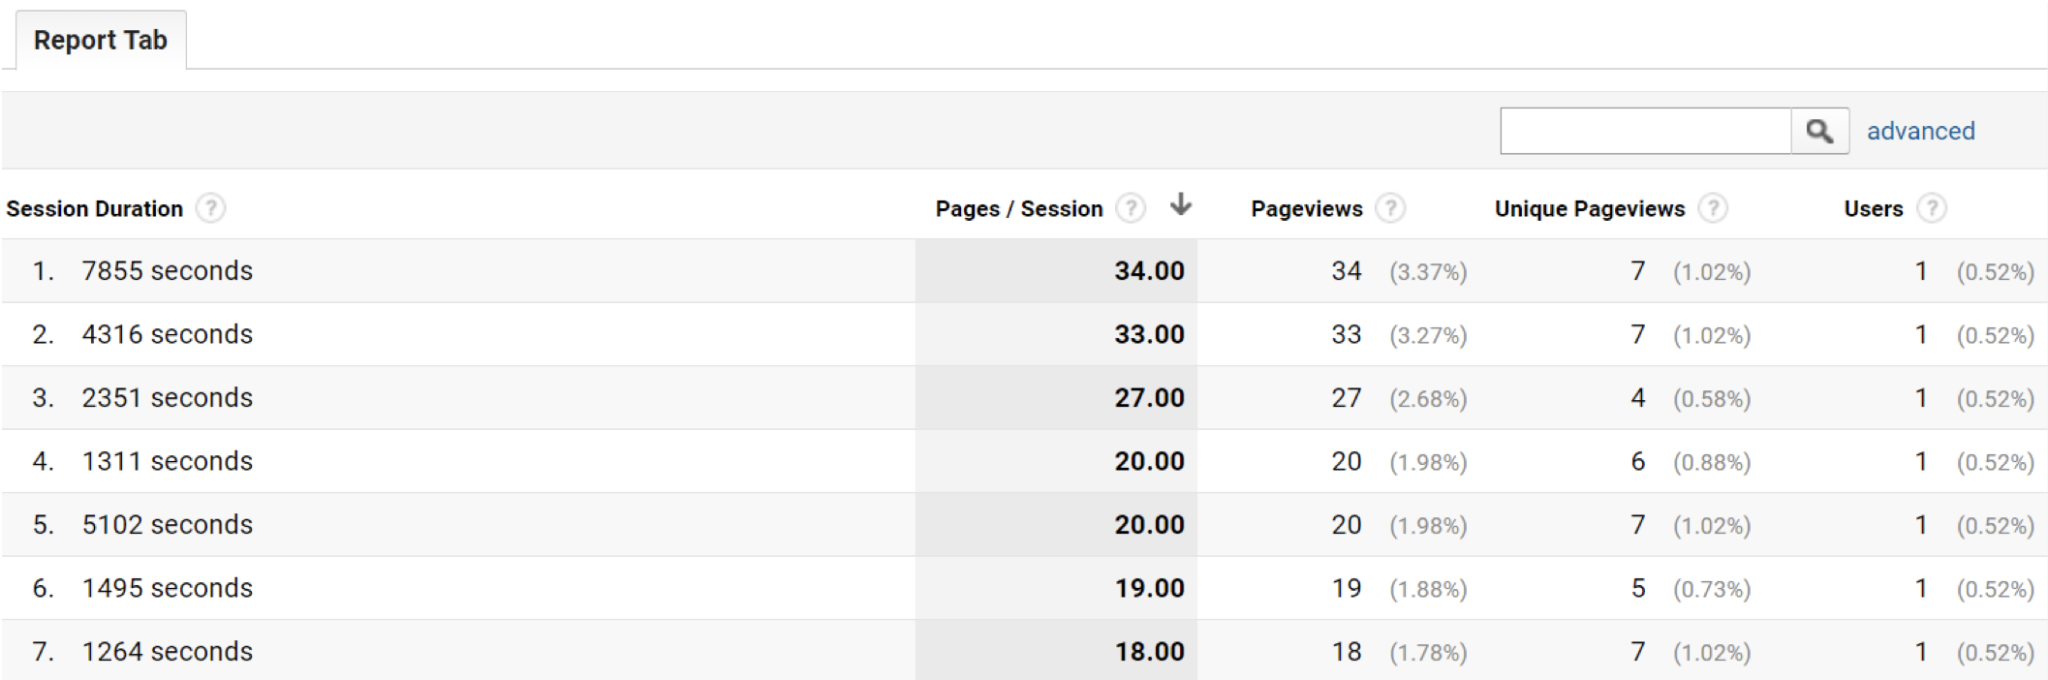Sort by Unique Pageviews column header
The width and height of the screenshot is (2048, 680).
(1589, 209)
